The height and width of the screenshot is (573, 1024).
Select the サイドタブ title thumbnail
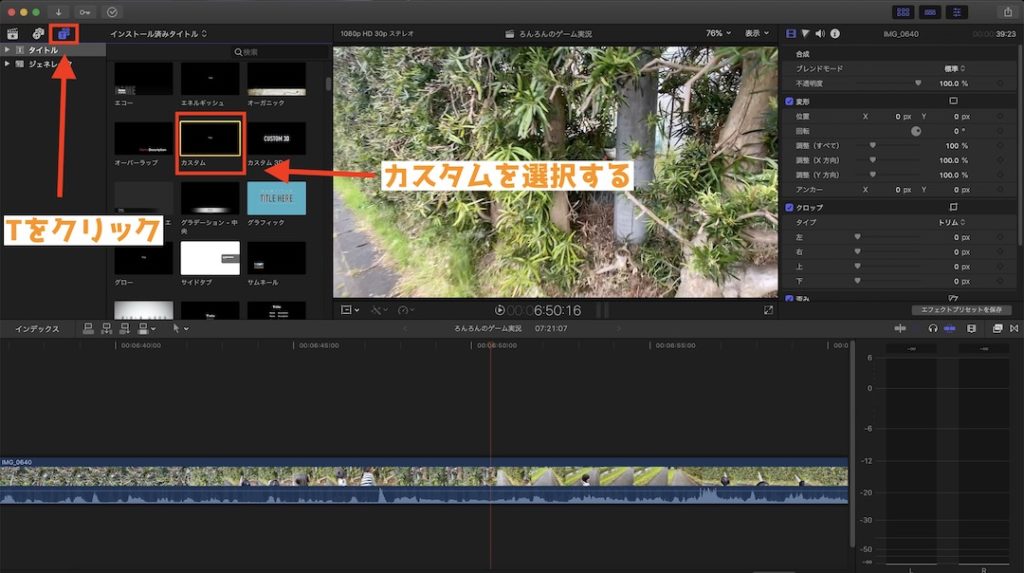pyautogui.click(x=210, y=258)
